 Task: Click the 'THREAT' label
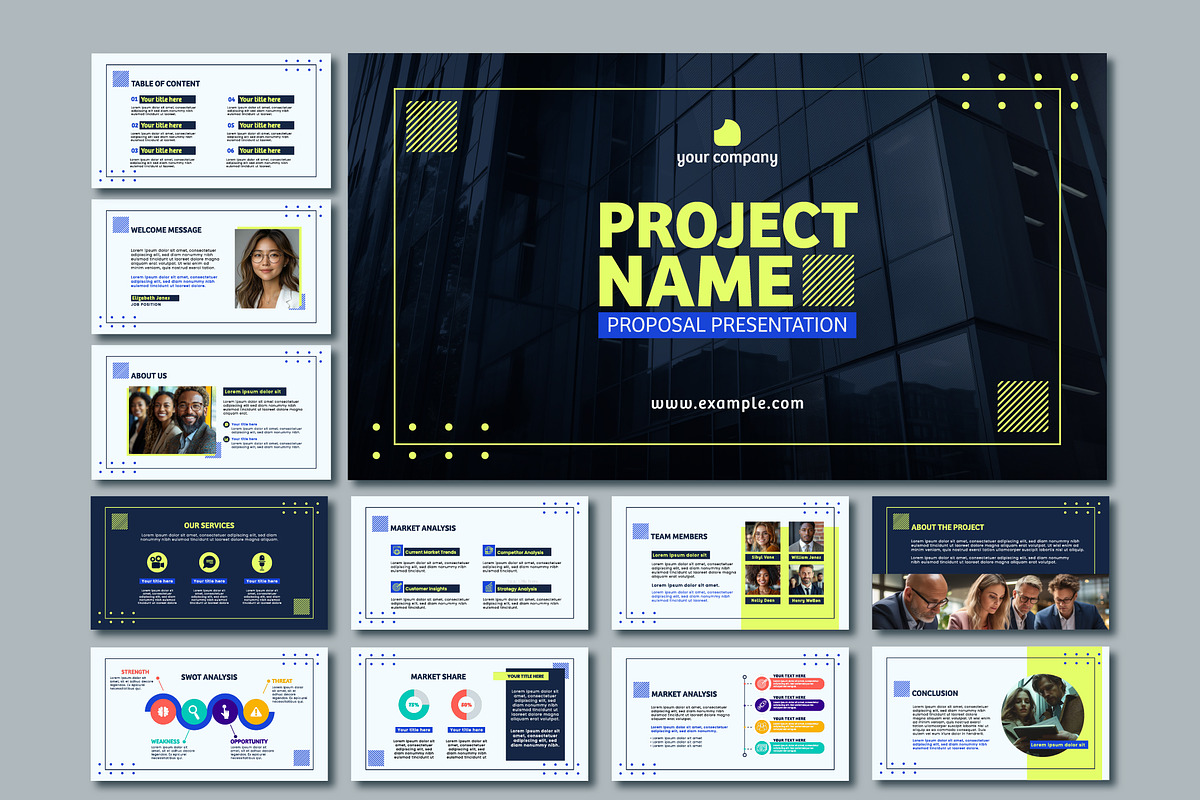coord(282,681)
